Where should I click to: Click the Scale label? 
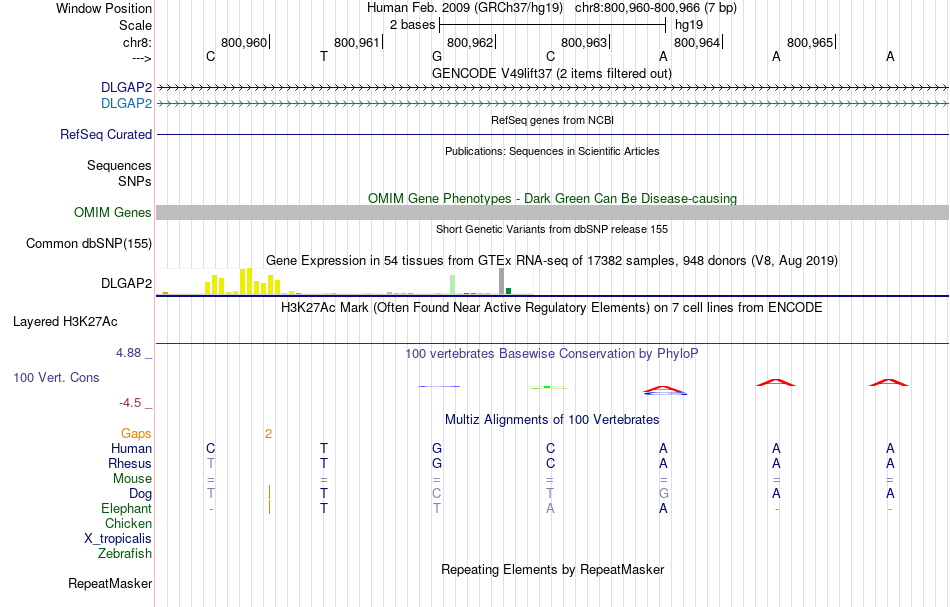click(x=135, y=25)
